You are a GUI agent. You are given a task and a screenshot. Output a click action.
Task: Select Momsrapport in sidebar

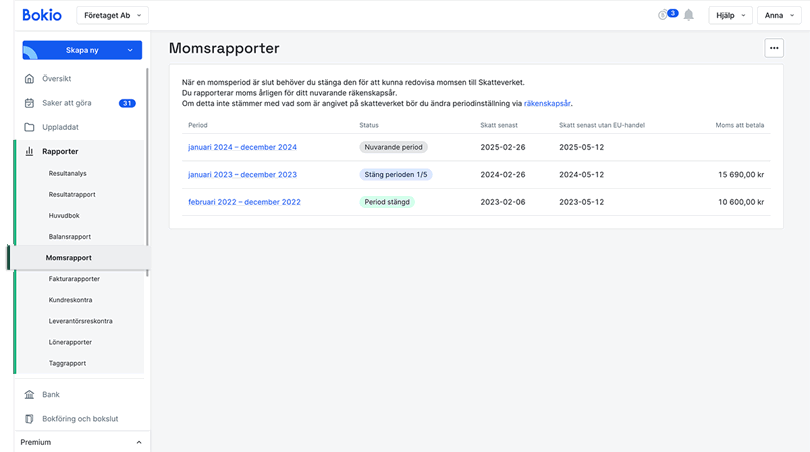[69, 258]
